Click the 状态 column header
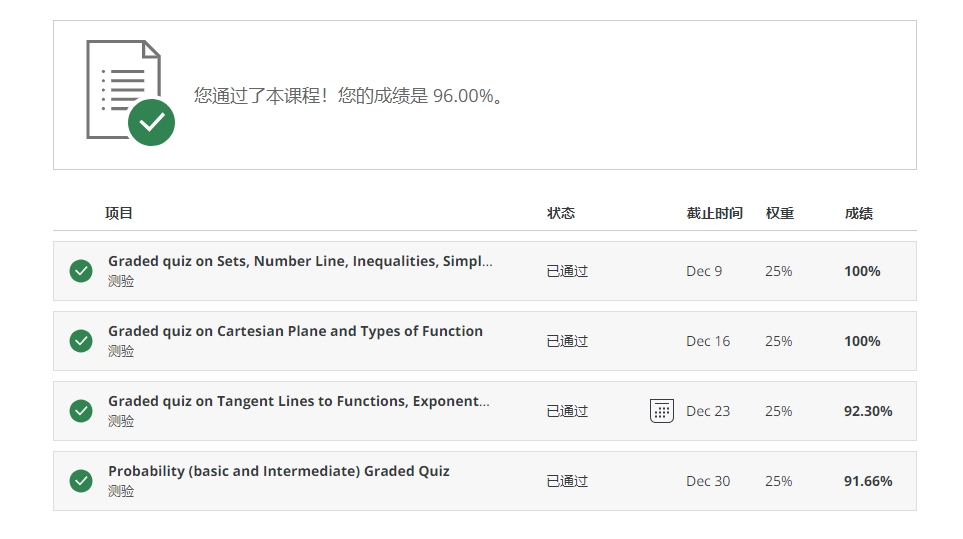 561,213
